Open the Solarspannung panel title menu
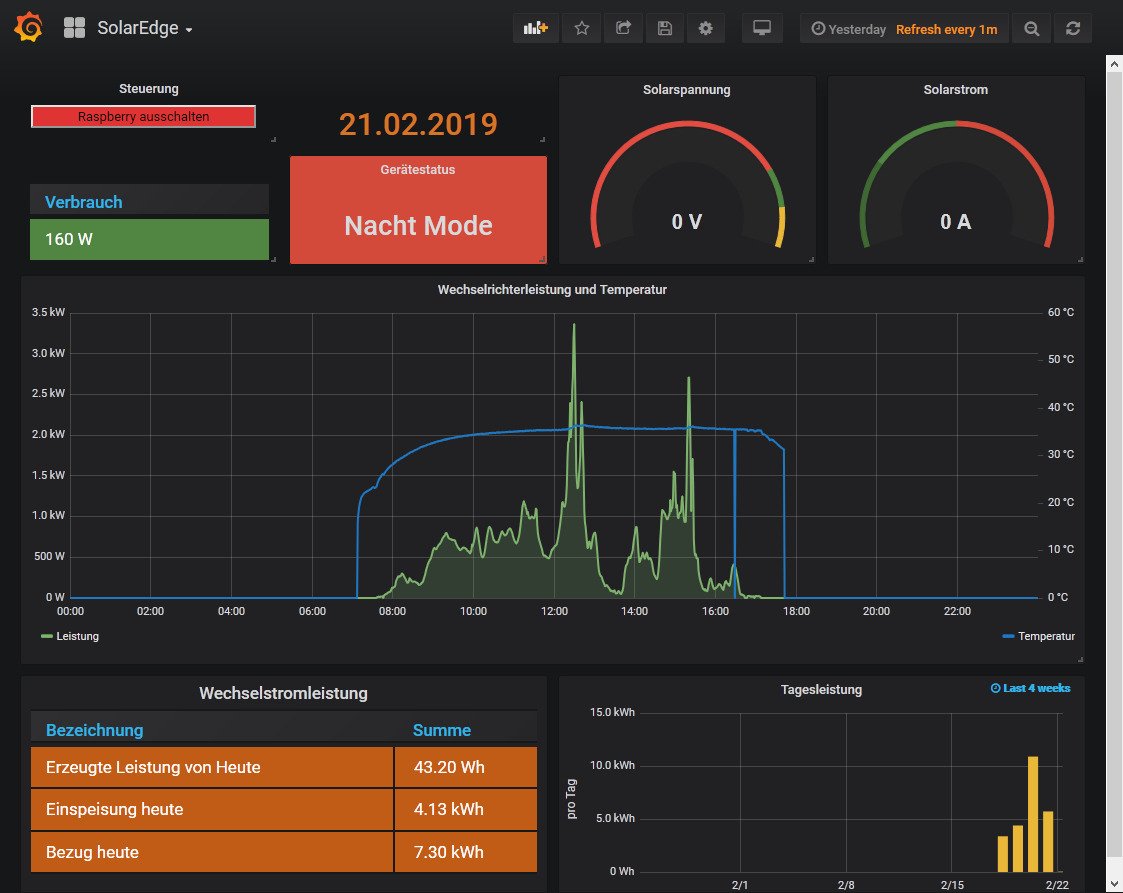 point(686,90)
